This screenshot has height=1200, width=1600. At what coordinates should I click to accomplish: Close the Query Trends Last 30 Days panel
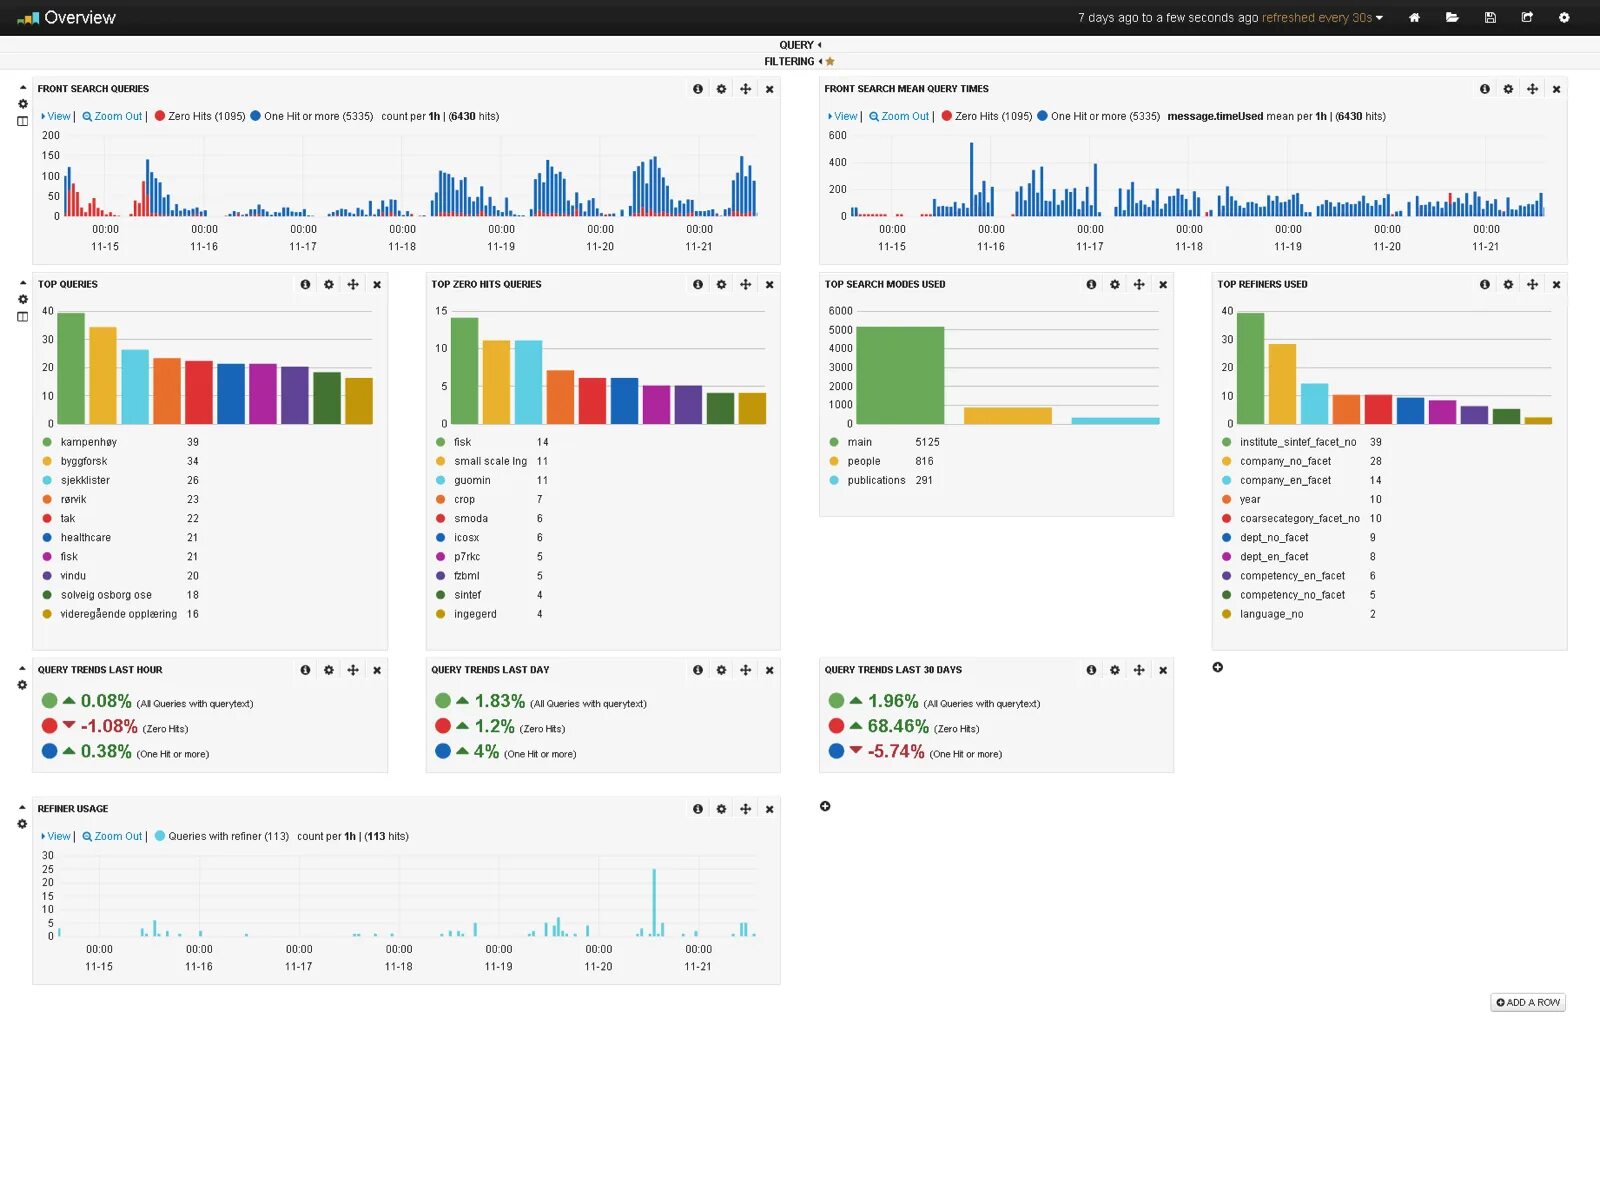[x=1163, y=670]
